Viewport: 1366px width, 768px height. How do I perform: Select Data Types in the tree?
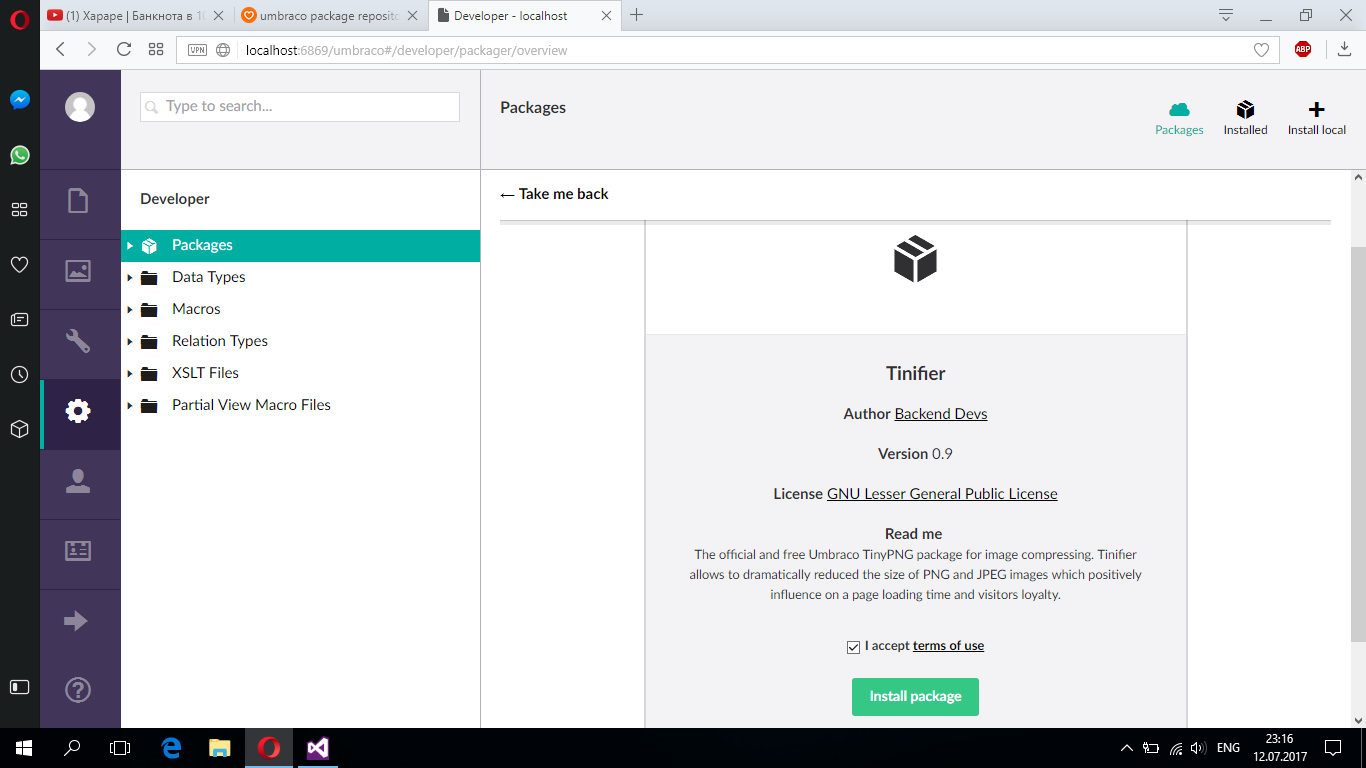tap(208, 277)
